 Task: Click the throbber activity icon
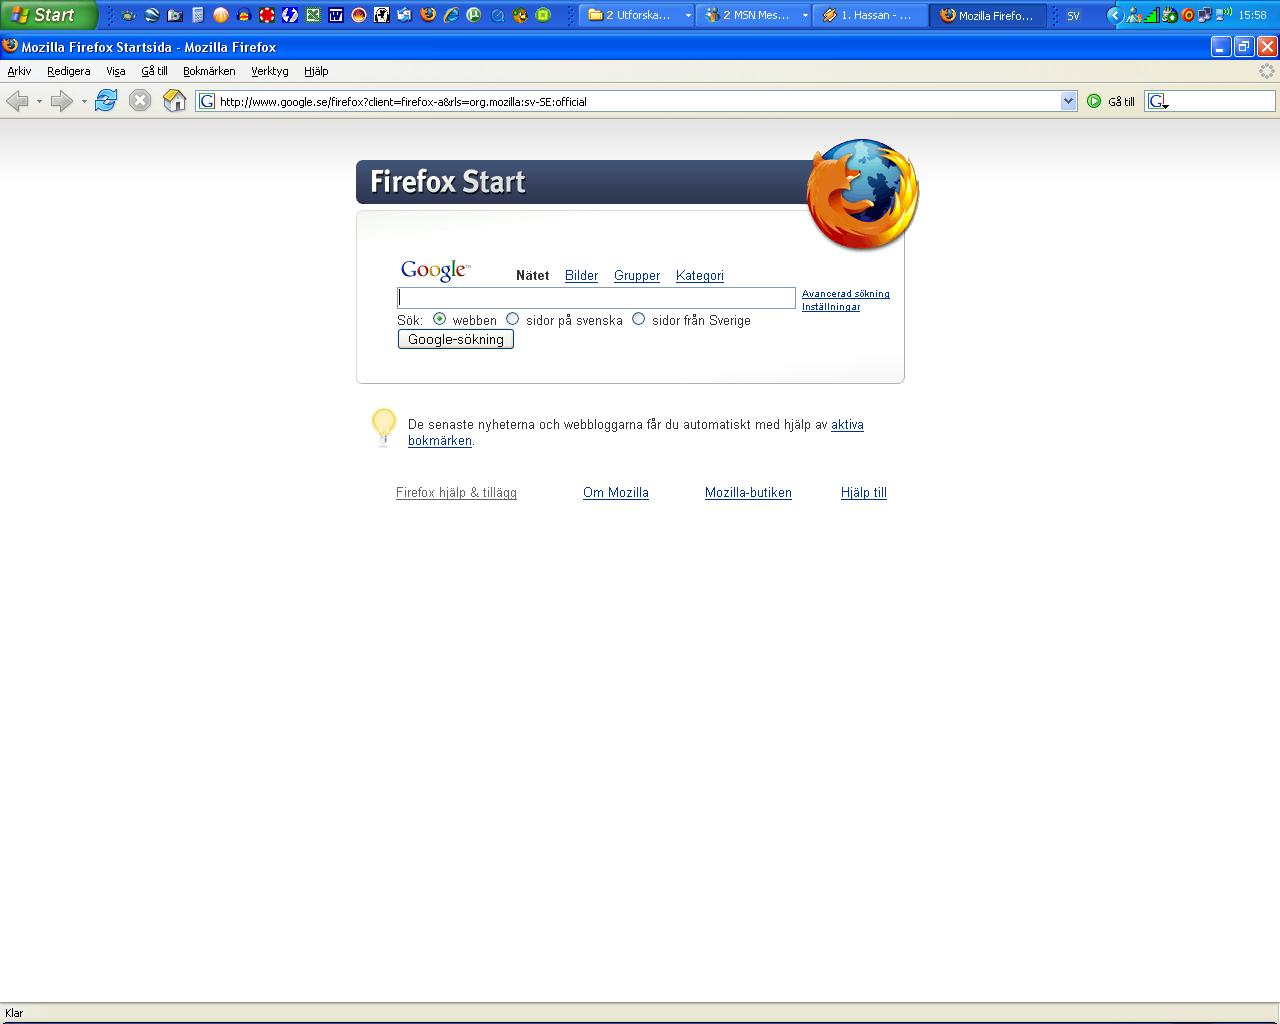pyautogui.click(x=1267, y=71)
